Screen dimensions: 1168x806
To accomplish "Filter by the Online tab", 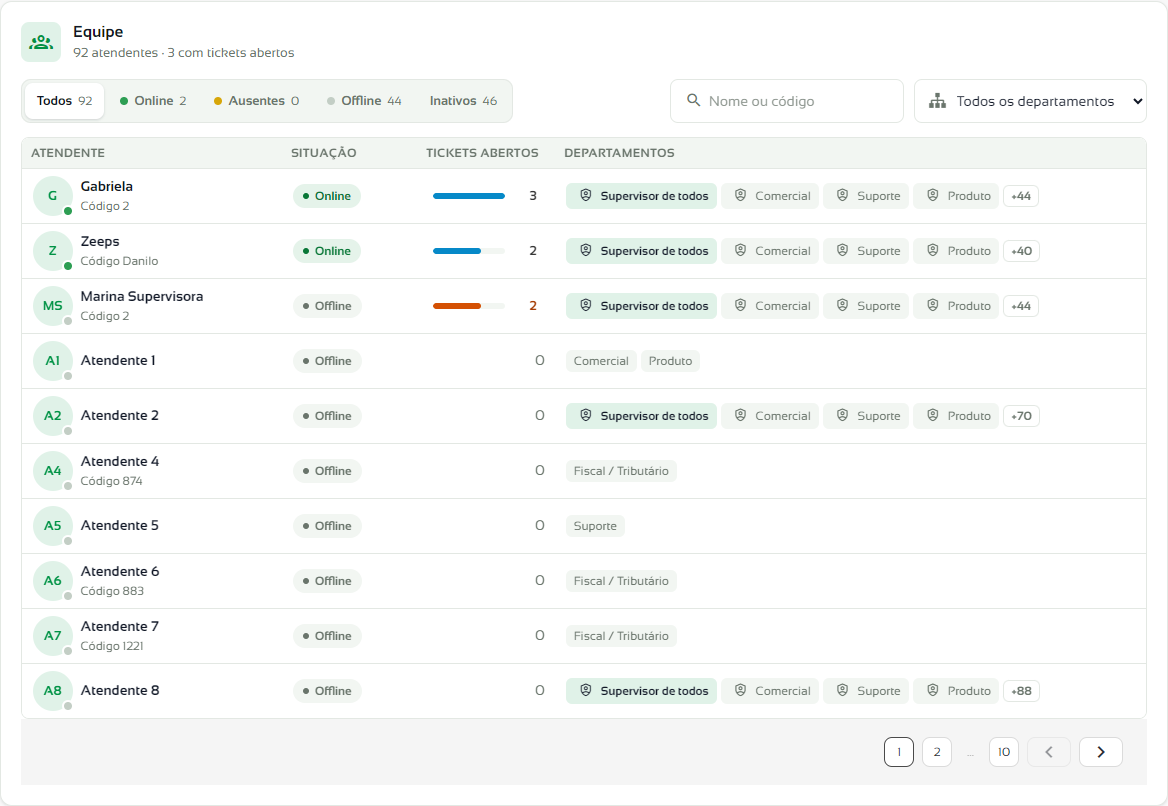I will [x=153, y=101].
